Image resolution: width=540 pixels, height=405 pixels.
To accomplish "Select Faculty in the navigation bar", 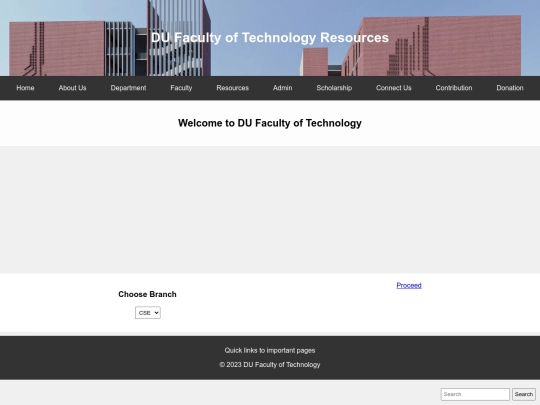I will (x=181, y=88).
